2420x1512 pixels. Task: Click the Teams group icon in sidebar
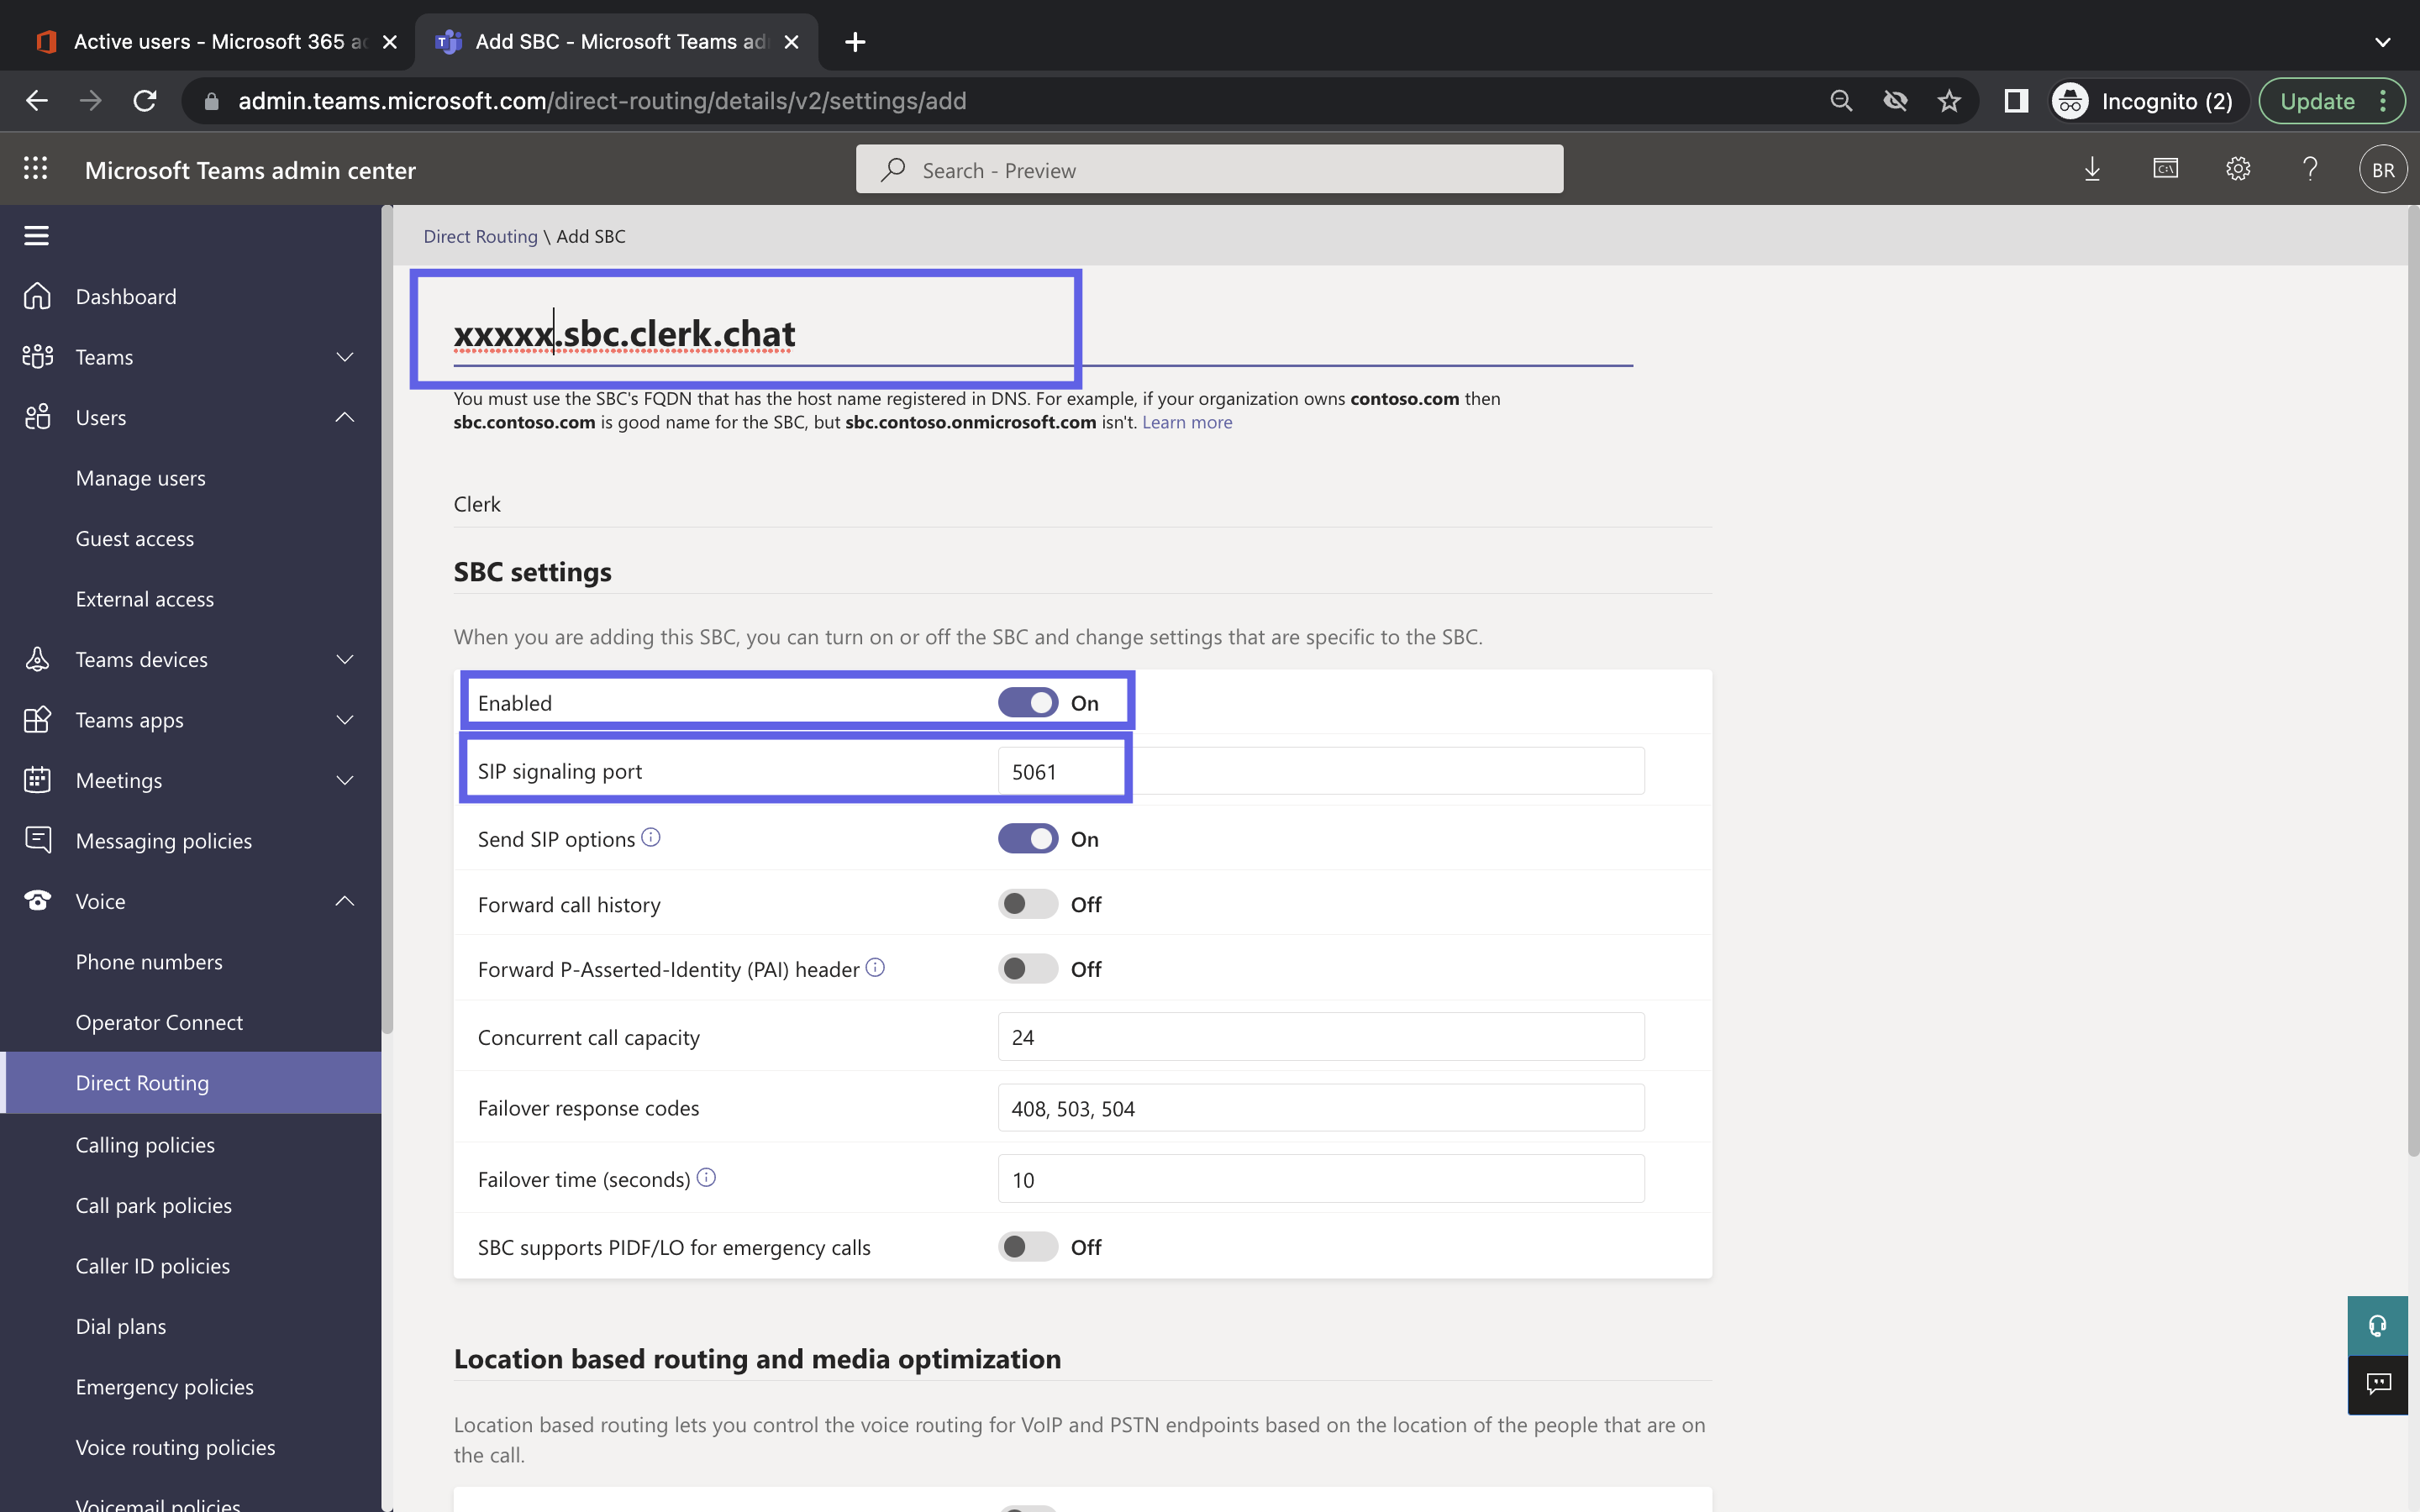tap(37, 357)
